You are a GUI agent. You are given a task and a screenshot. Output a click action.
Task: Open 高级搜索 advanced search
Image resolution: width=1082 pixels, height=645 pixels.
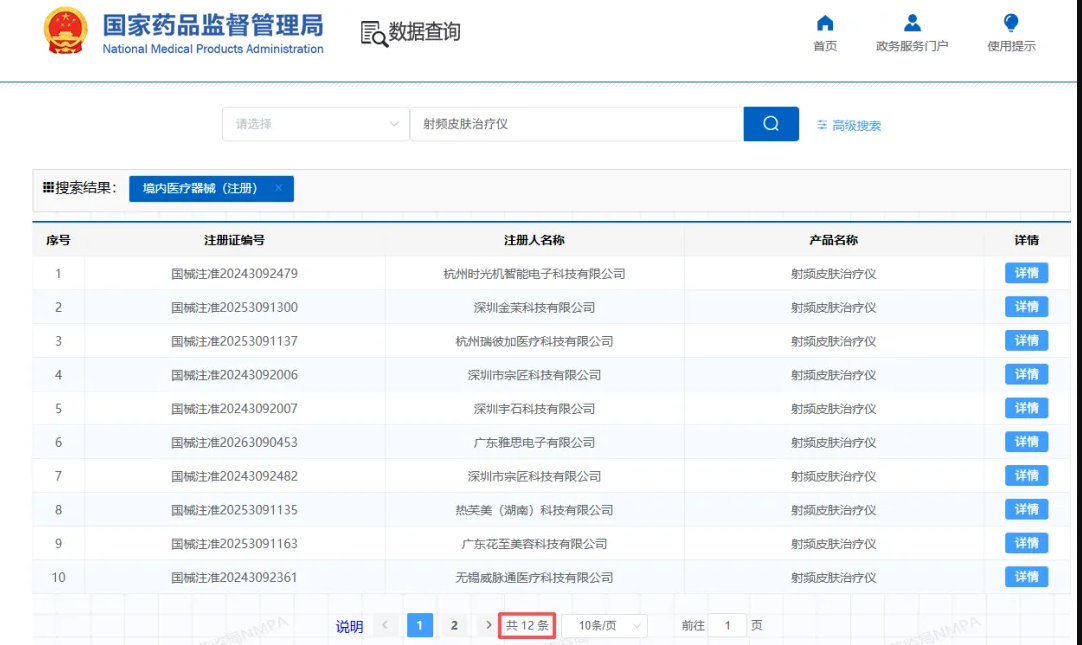pos(849,126)
